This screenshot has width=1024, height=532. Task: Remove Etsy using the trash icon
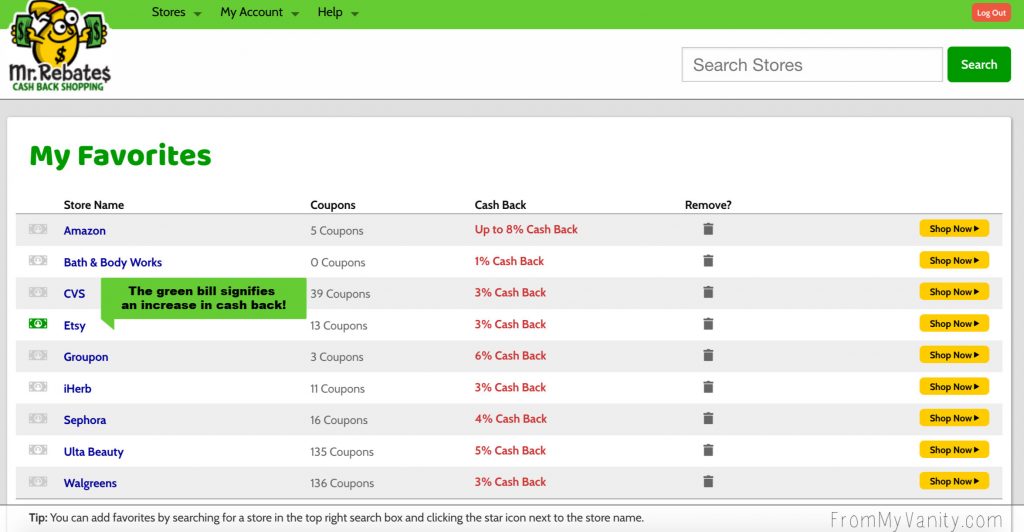(708, 324)
